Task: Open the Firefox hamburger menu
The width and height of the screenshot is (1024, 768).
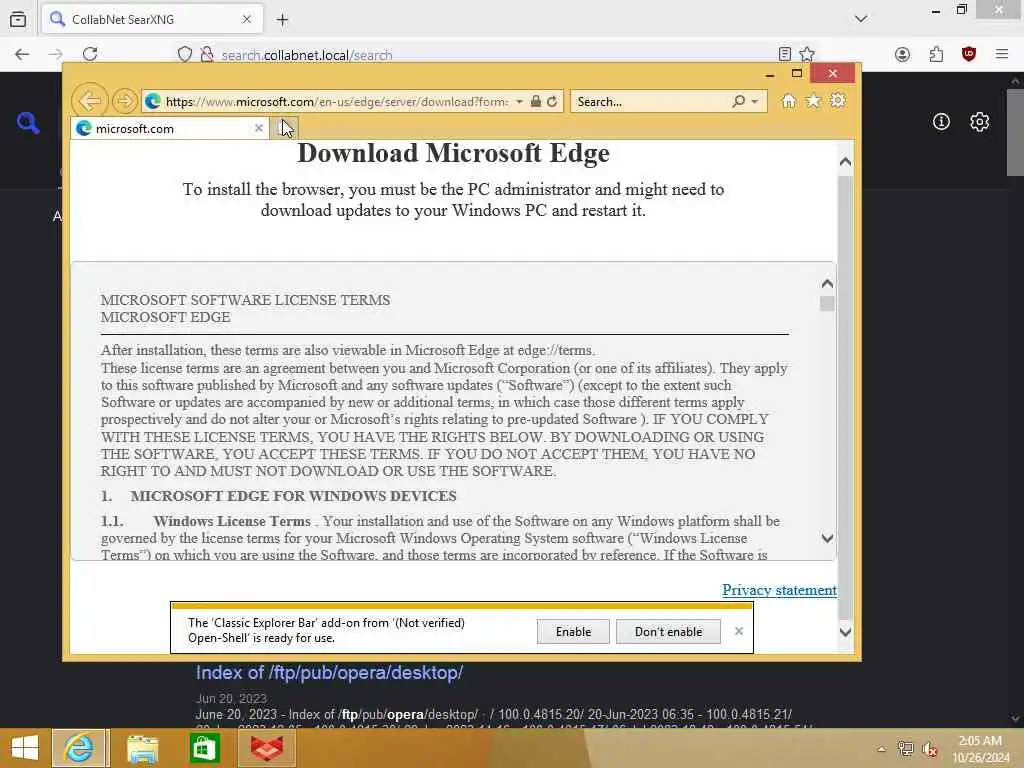Action: tap(1002, 54)
